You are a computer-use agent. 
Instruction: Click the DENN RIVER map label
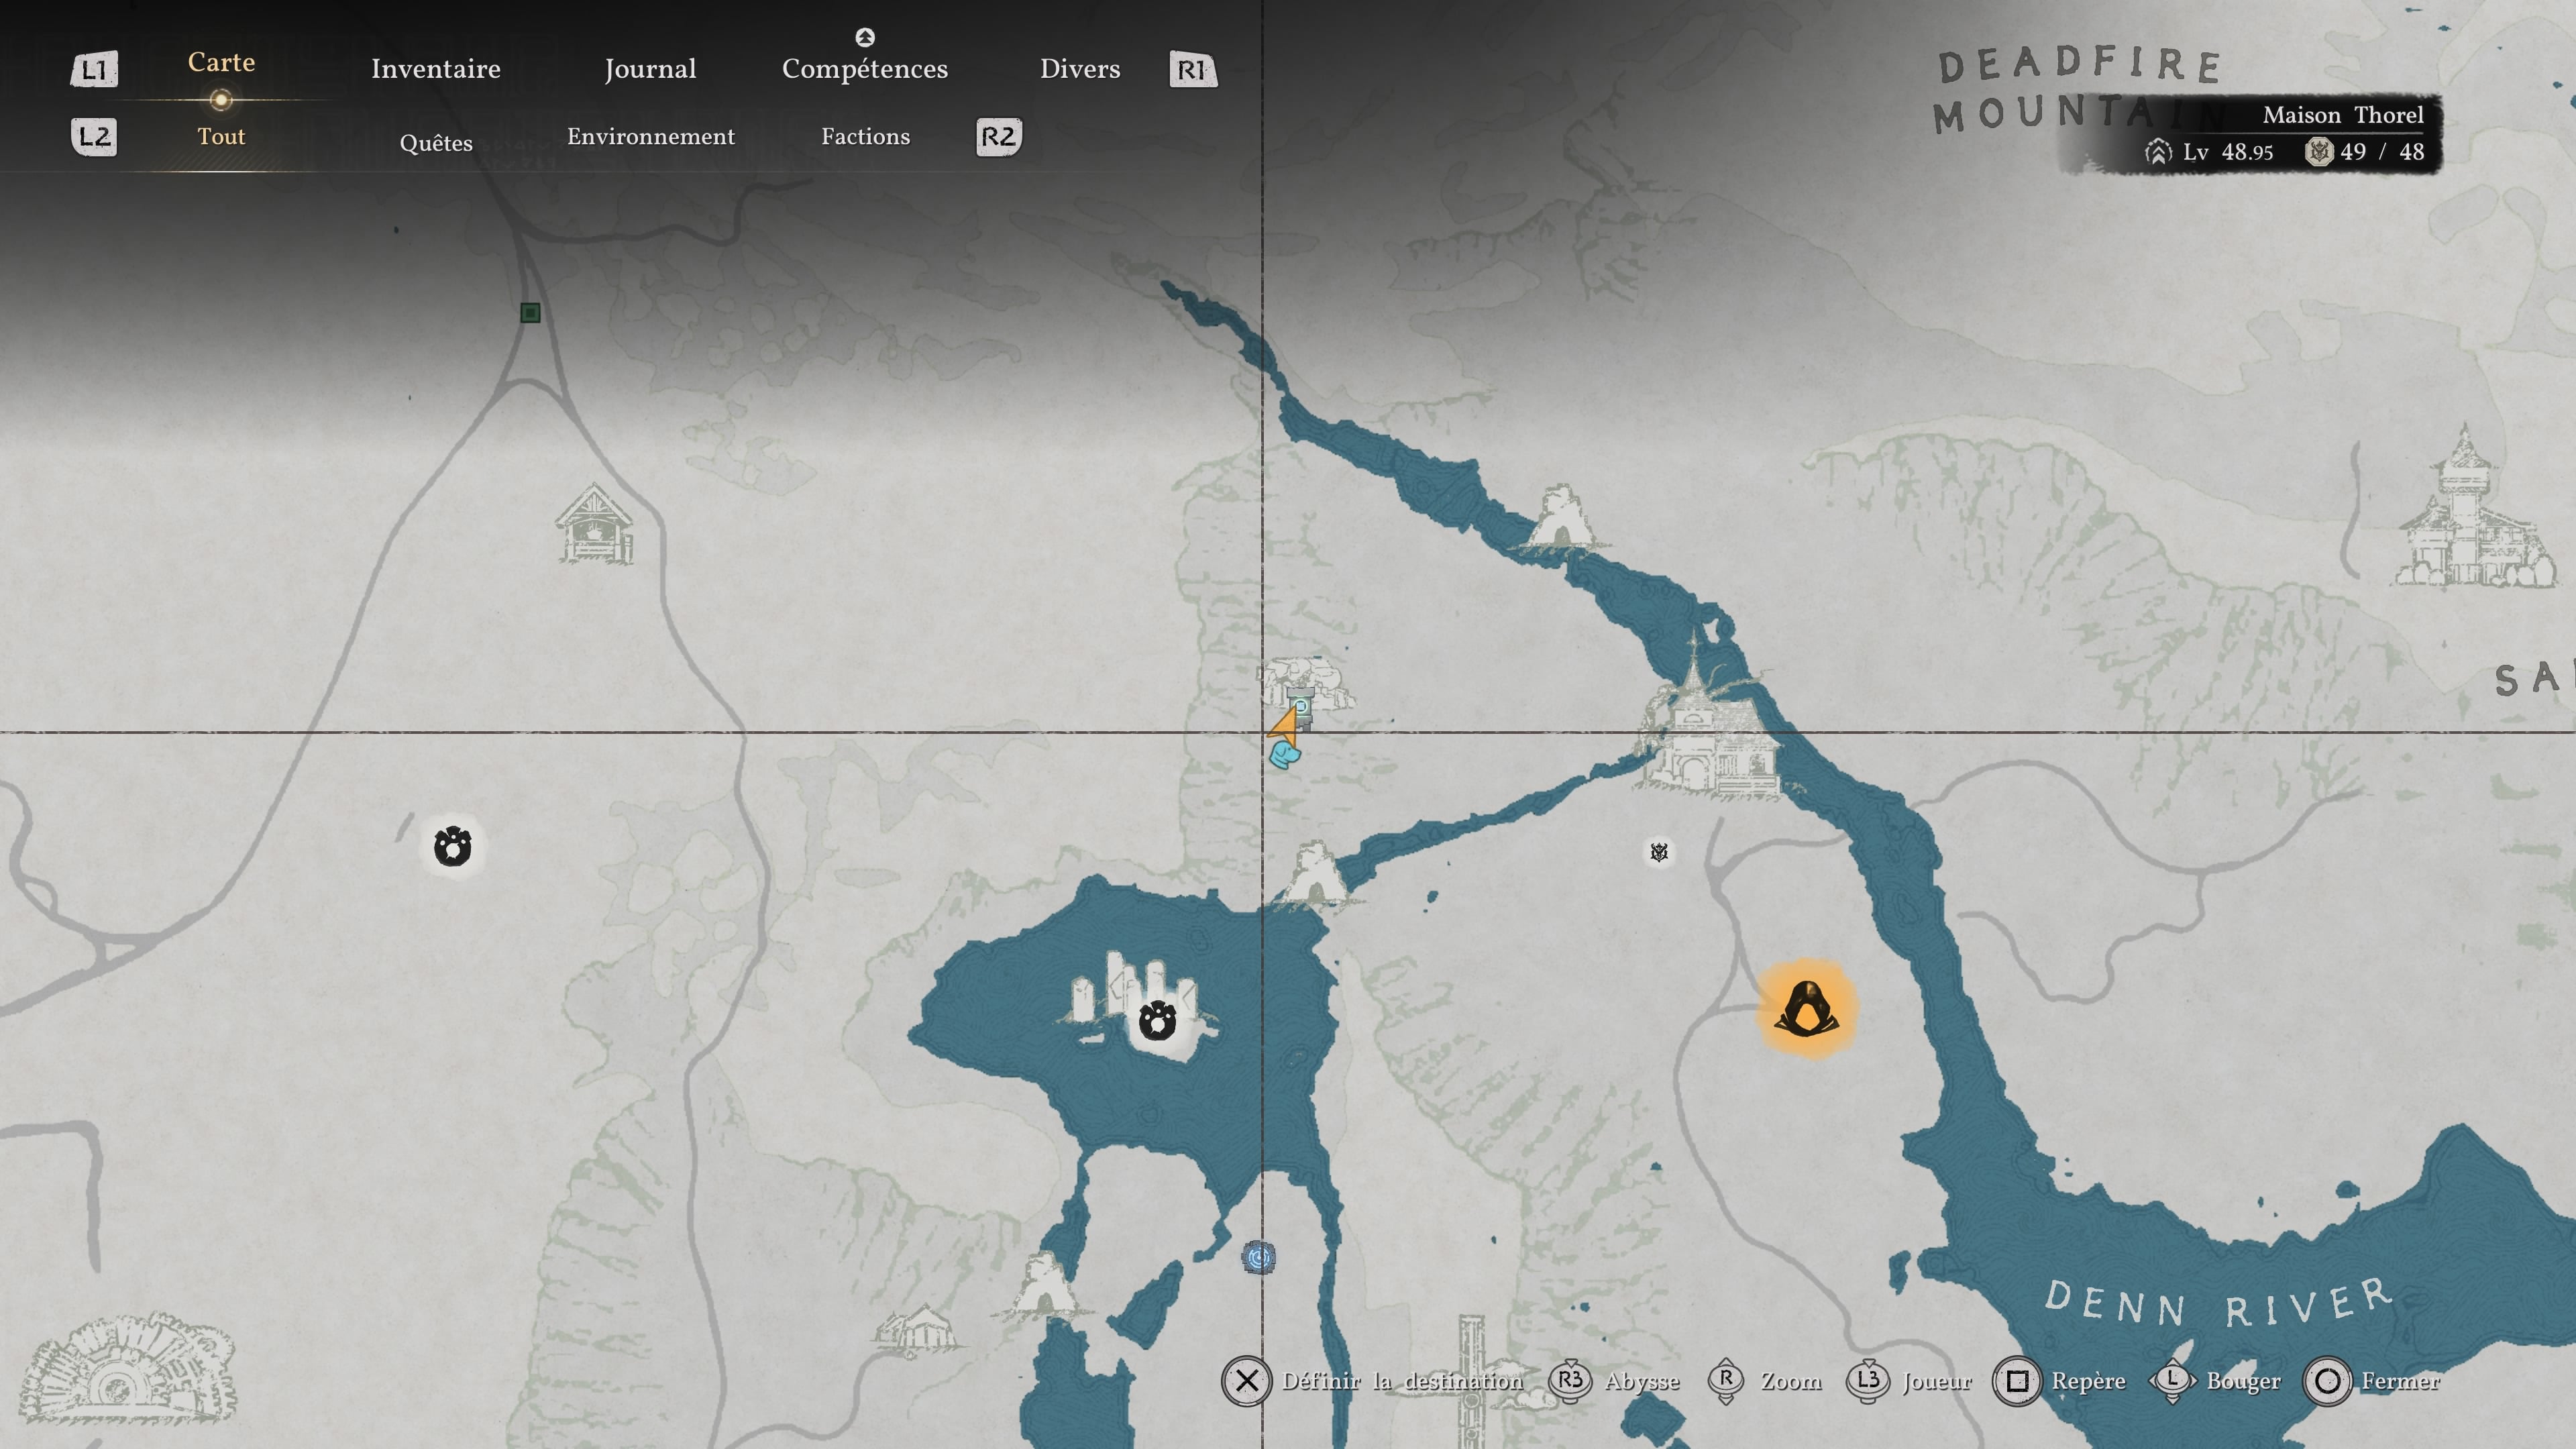coord(2218,1304)
